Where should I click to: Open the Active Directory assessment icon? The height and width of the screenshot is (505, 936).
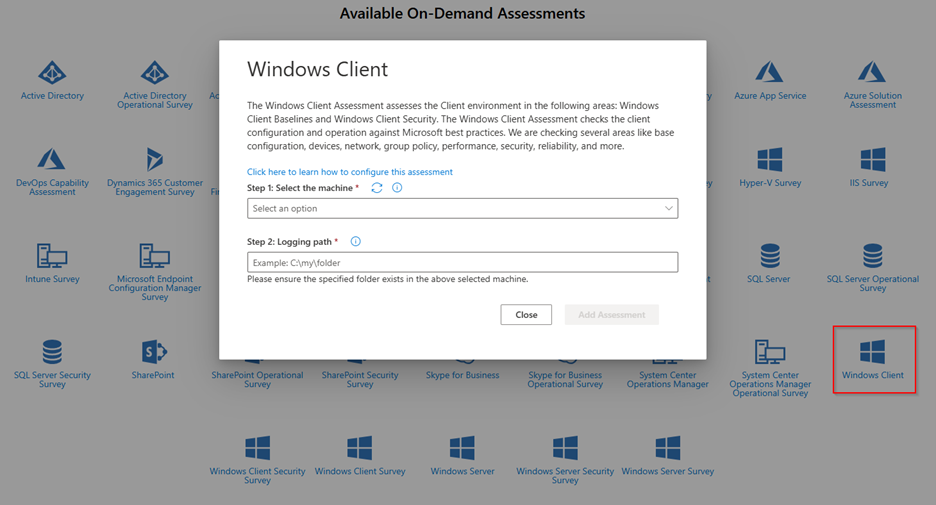click(x=52, y=73)
